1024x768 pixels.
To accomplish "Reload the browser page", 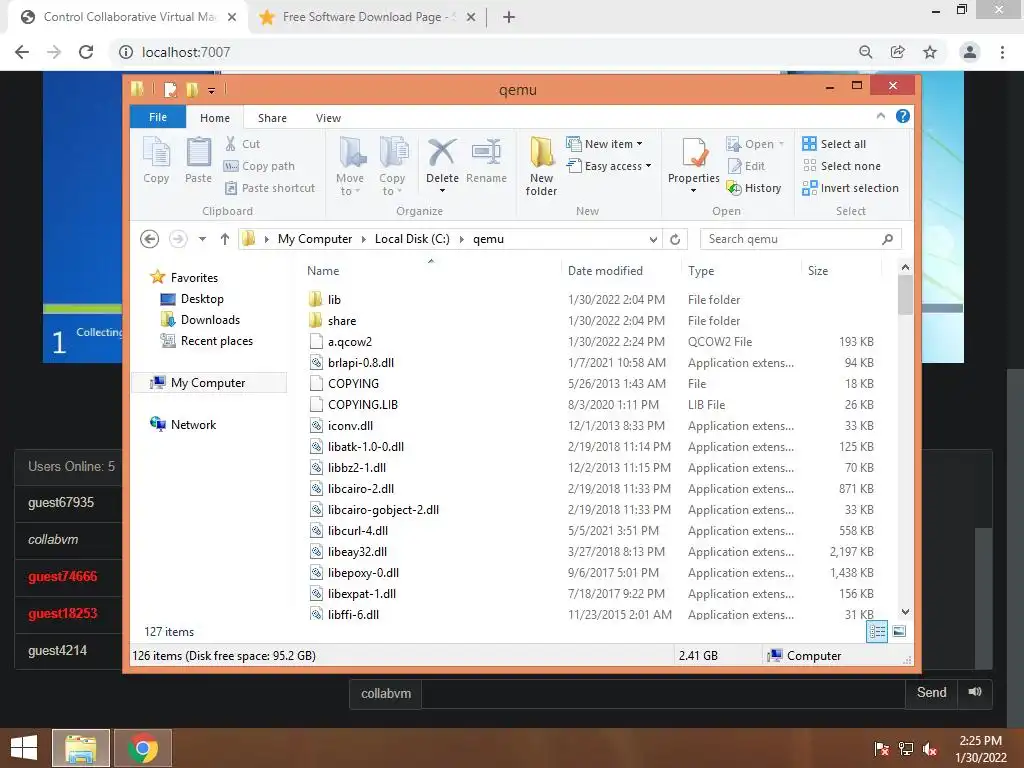I will (x=86, y=52).
